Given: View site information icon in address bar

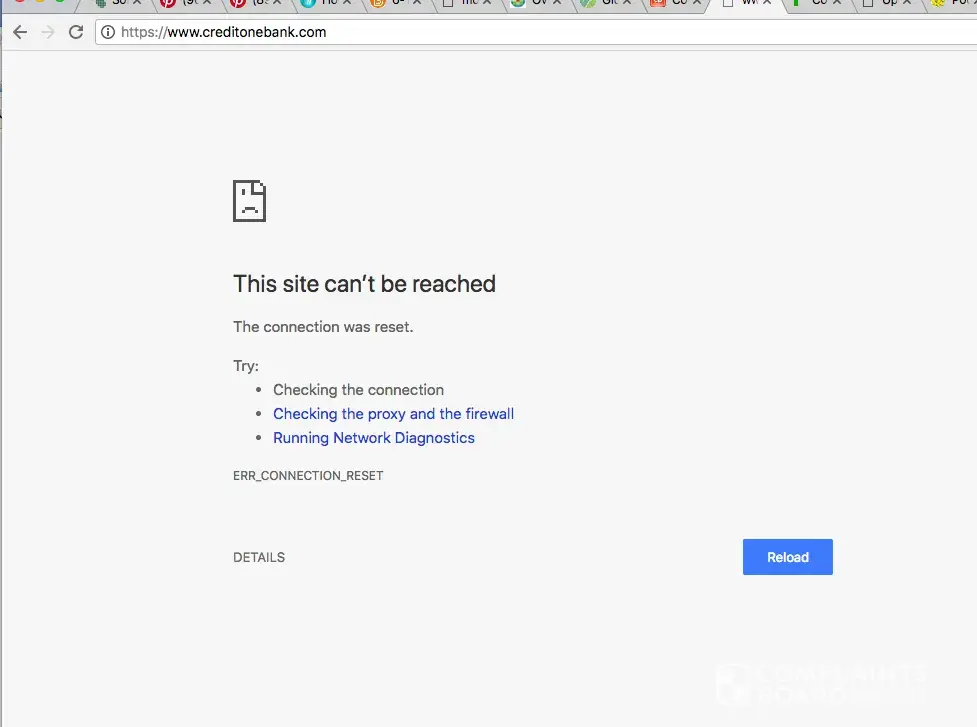Looking at the screenshot, I should [x=108, y=32].
